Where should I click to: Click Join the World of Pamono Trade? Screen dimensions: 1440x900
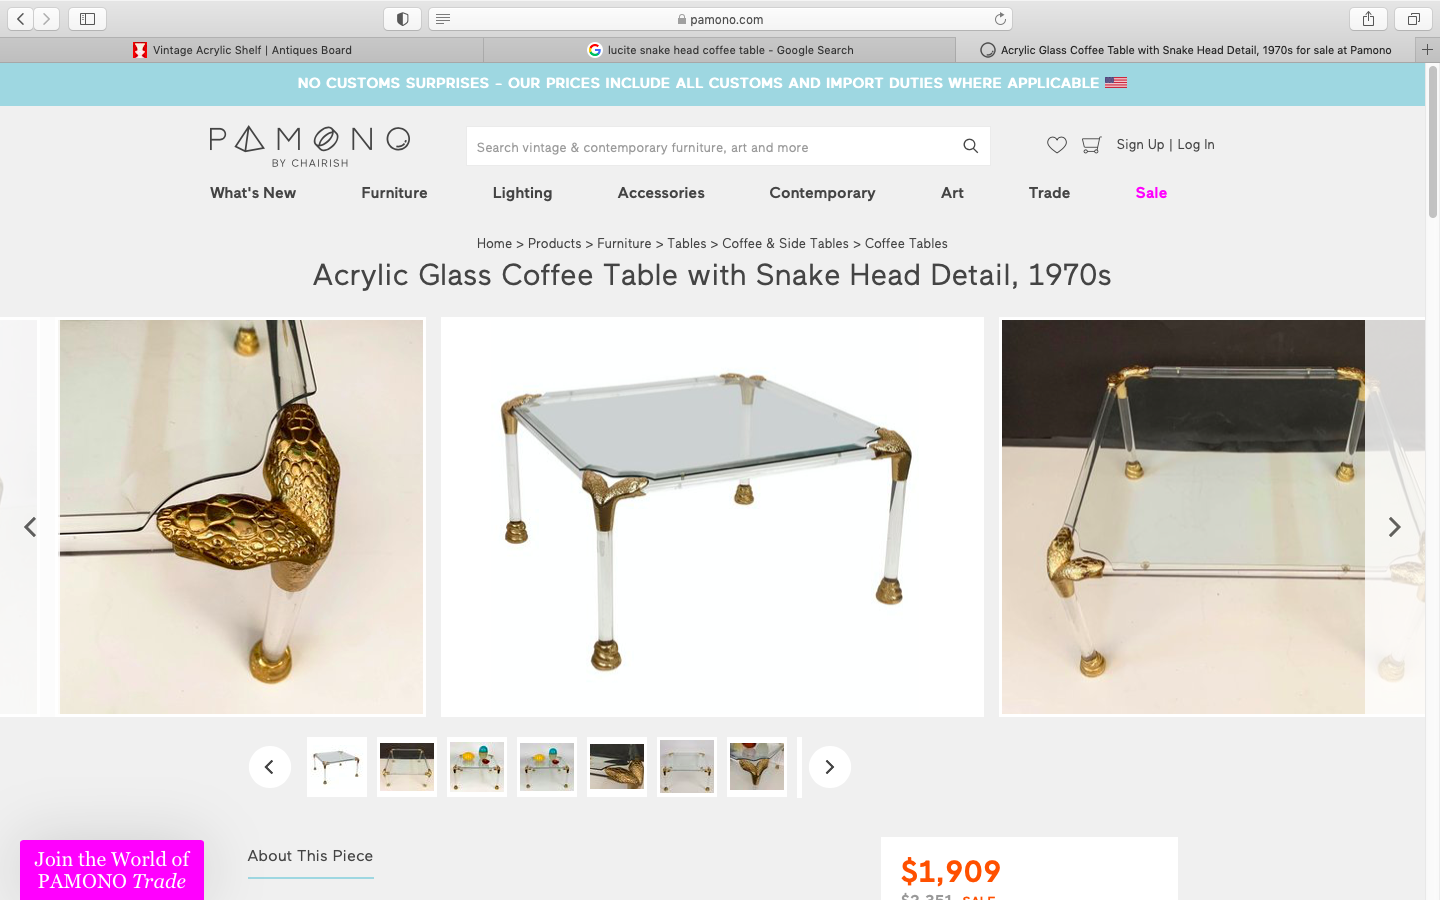(x=112, y=870)
